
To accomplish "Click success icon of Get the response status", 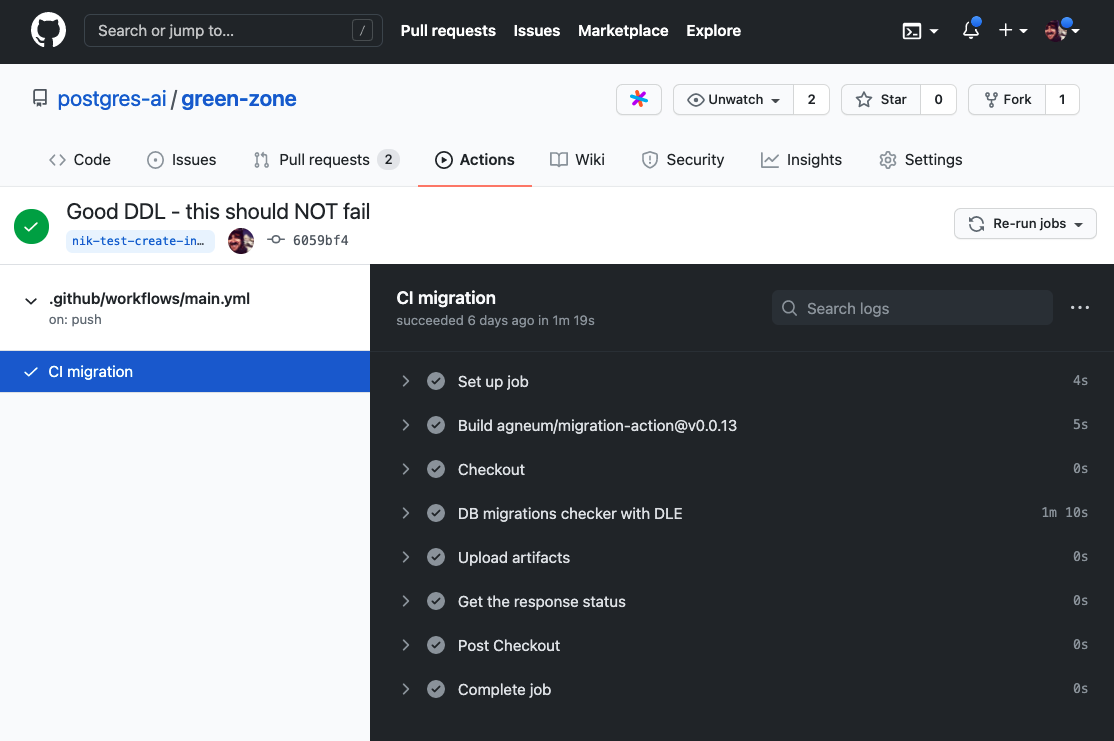I will click(436, 602).
